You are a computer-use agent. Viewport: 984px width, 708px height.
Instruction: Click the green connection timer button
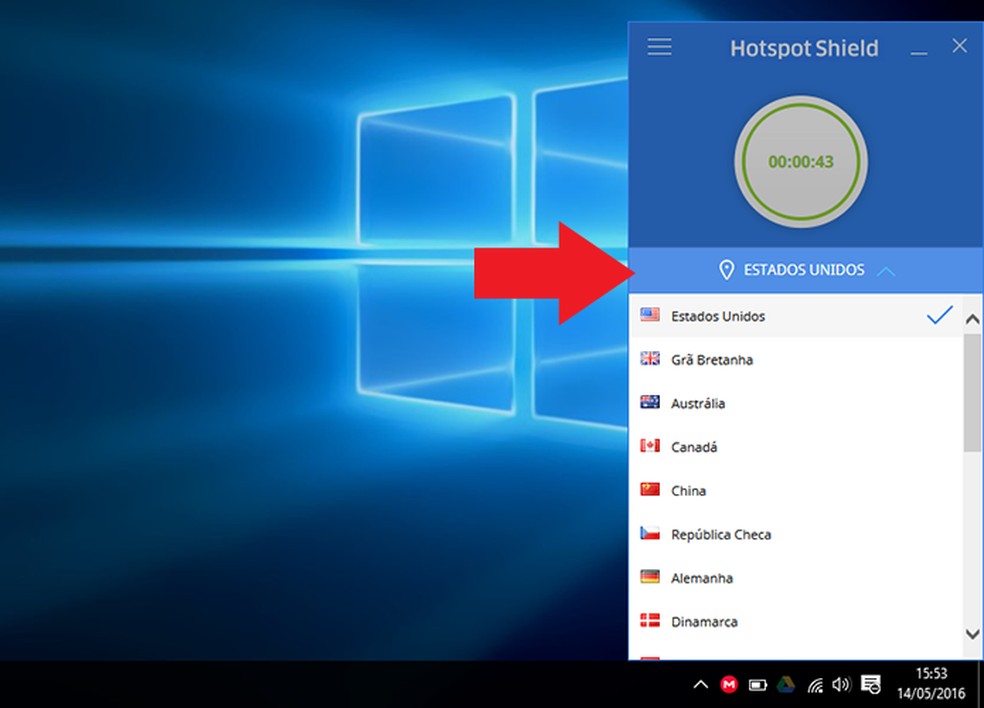click(801, 162)
